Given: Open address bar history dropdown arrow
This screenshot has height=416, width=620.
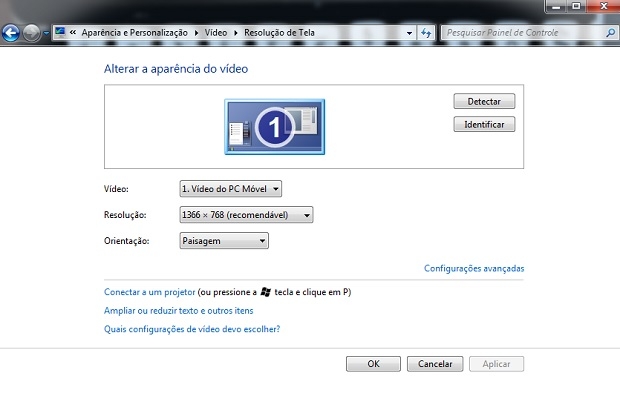Looking at the screenshot, I should click(x=410, y=33).
